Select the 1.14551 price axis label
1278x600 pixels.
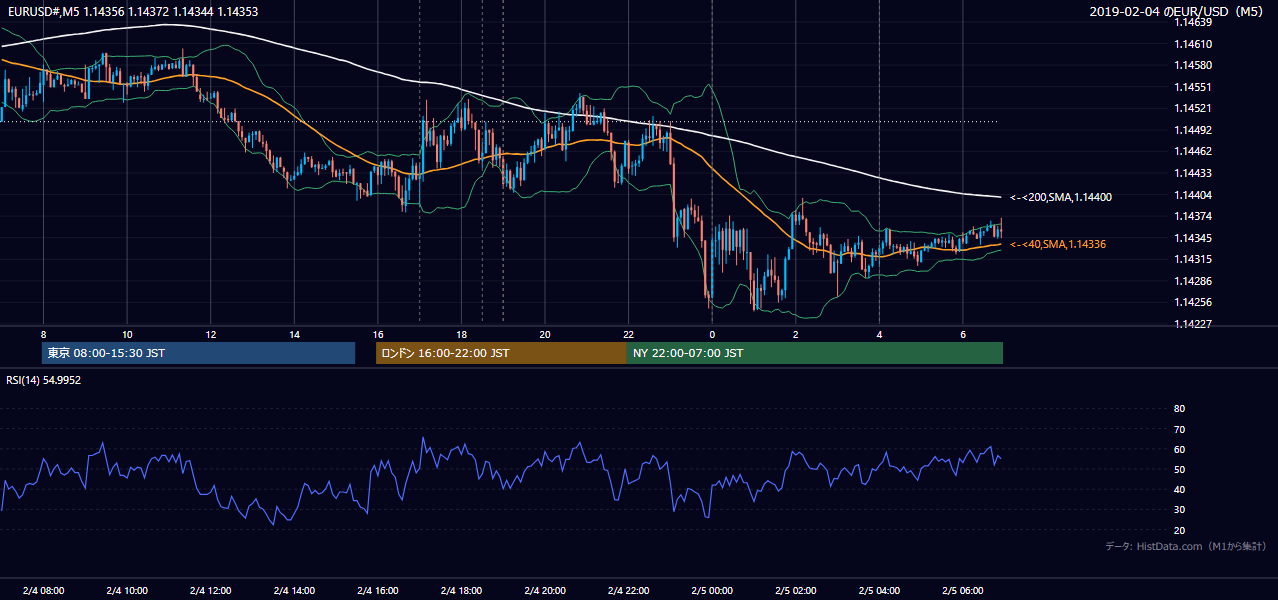(1194, 87)
